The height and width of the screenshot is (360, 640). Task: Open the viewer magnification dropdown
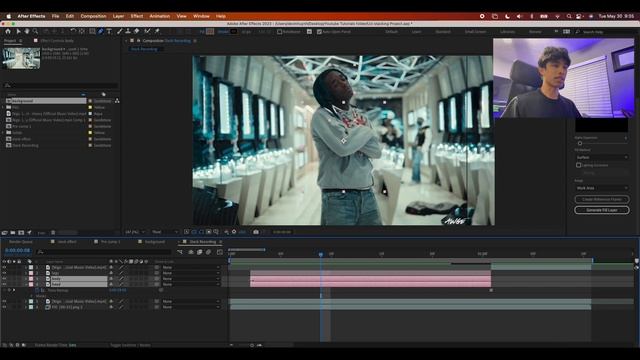[135, 232]
